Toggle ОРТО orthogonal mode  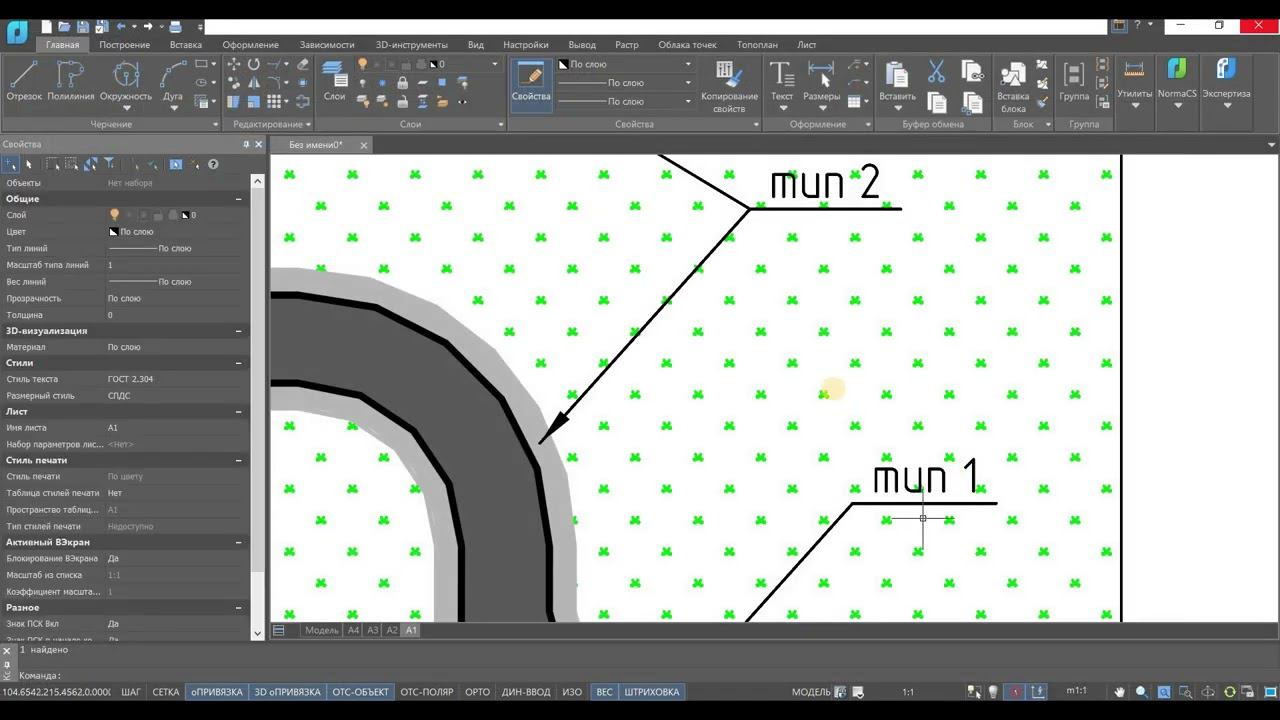(478, 692)
